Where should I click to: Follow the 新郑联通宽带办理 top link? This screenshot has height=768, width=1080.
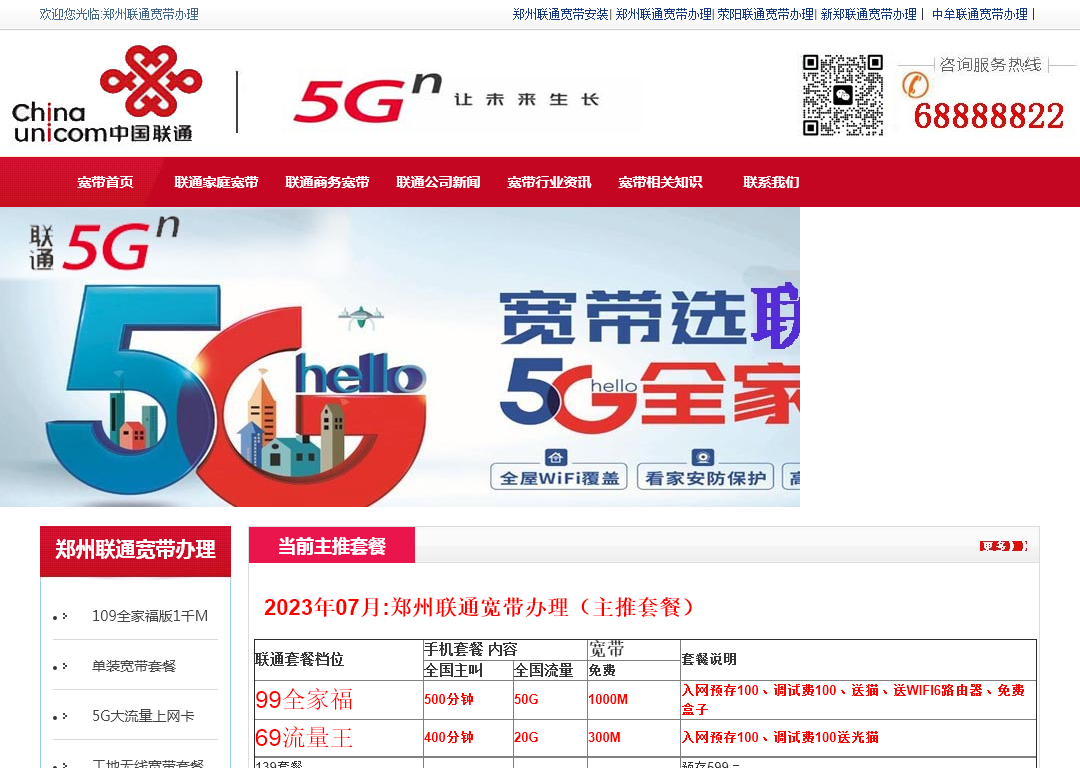tap(869, 14)
